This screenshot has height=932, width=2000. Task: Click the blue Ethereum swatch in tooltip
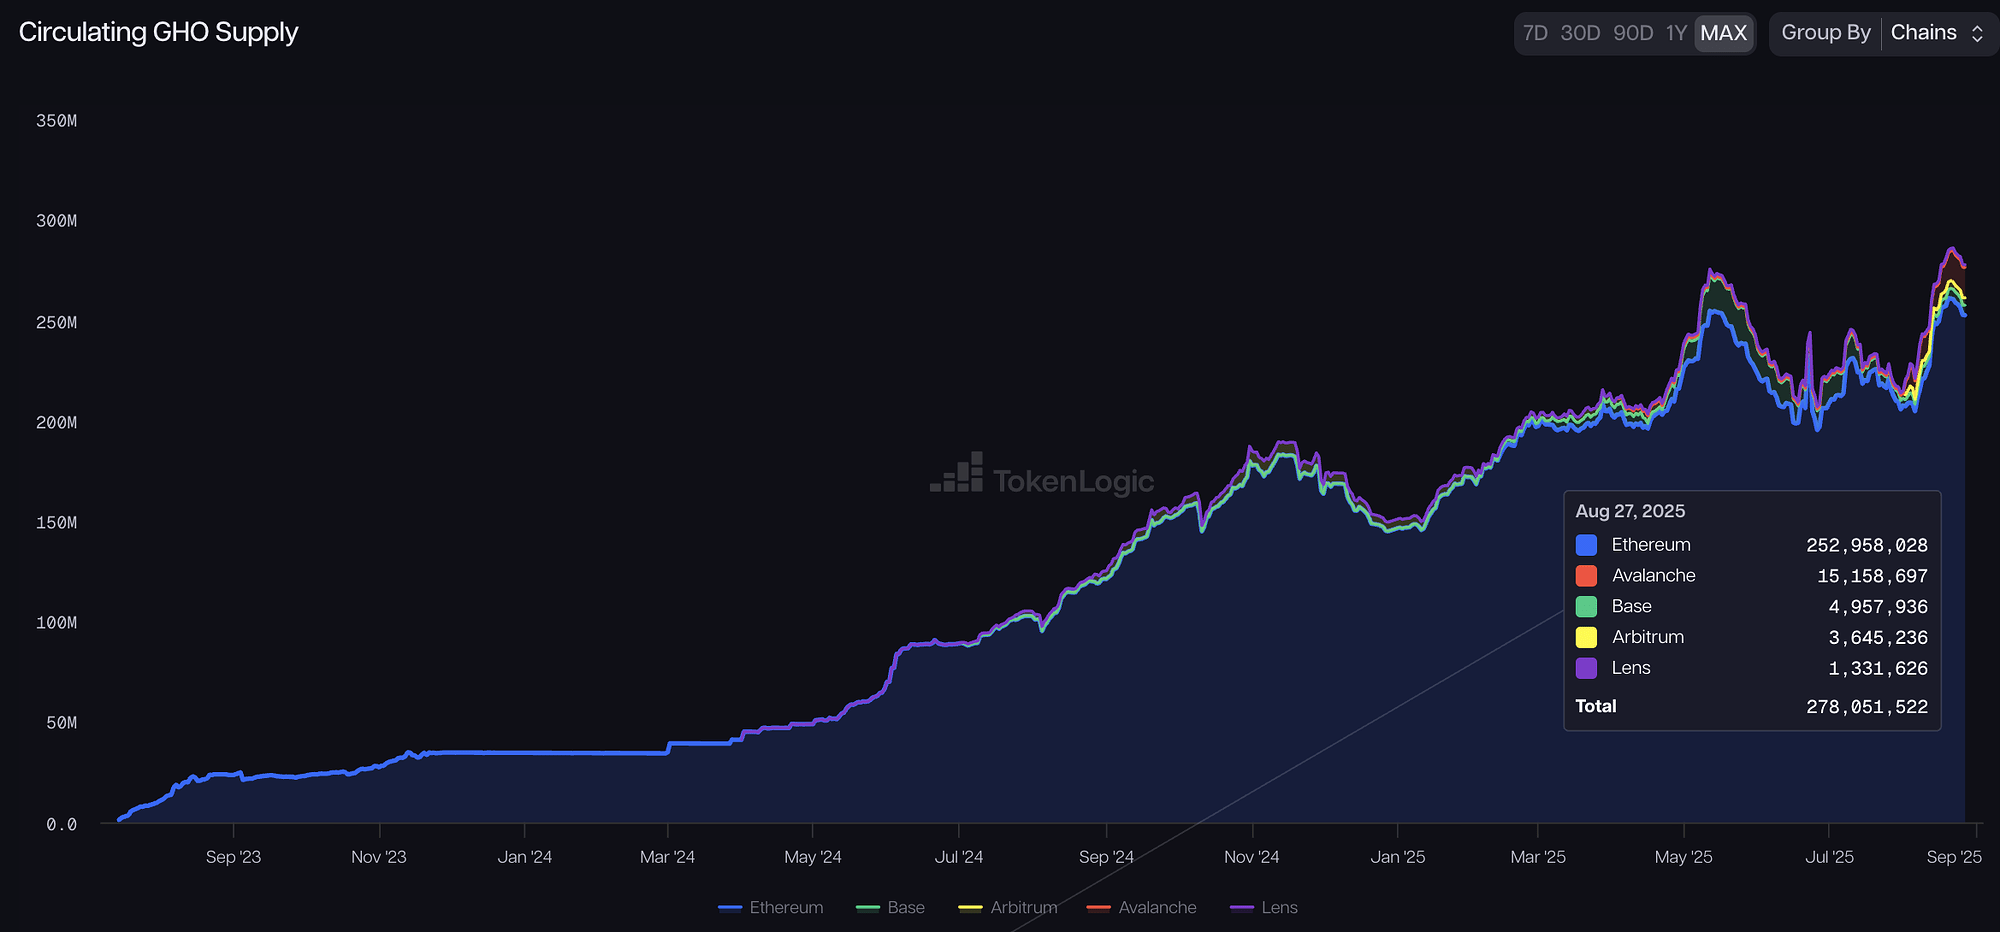click(x=1586, y=545)
